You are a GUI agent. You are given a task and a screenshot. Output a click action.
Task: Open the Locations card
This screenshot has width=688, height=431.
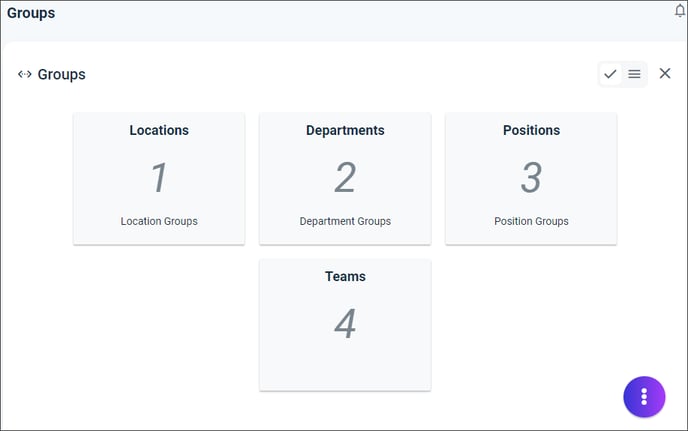[159, 178]
